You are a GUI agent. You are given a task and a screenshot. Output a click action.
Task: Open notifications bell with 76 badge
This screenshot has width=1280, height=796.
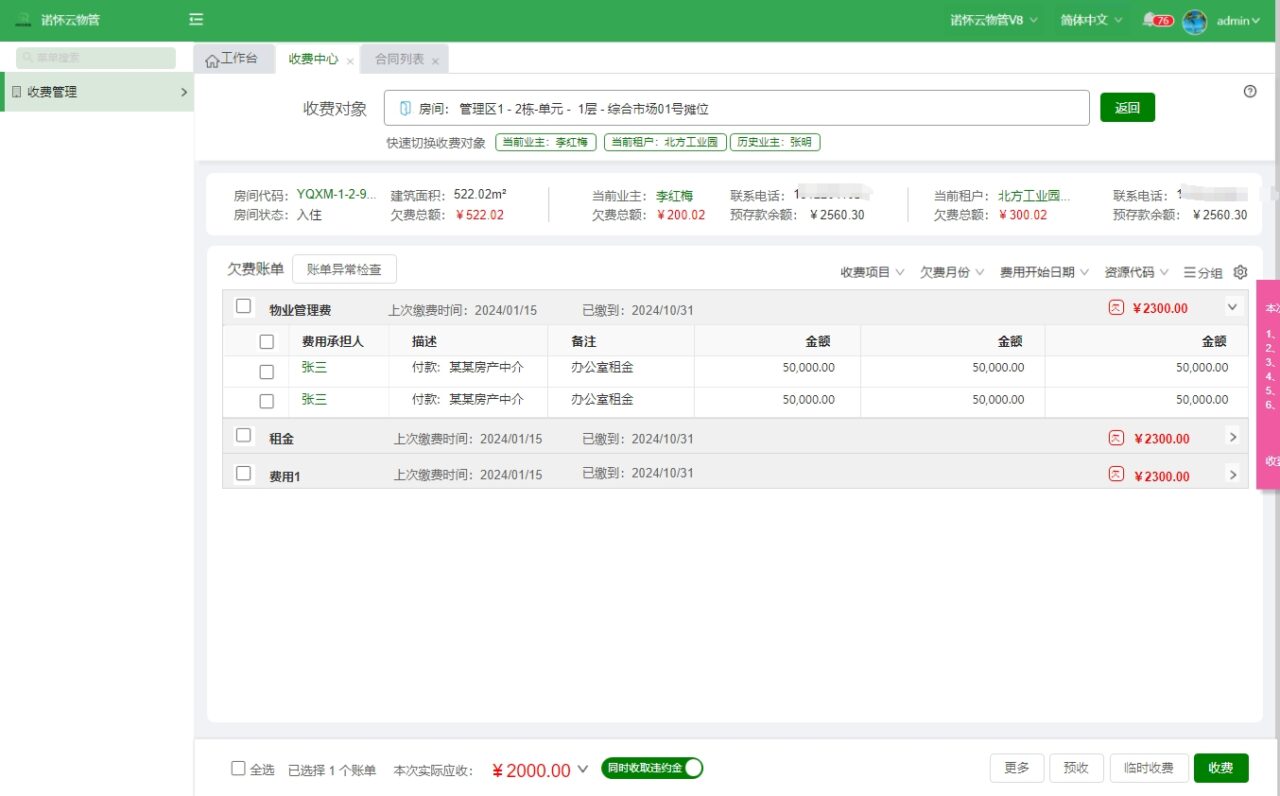coord(1157,20)
